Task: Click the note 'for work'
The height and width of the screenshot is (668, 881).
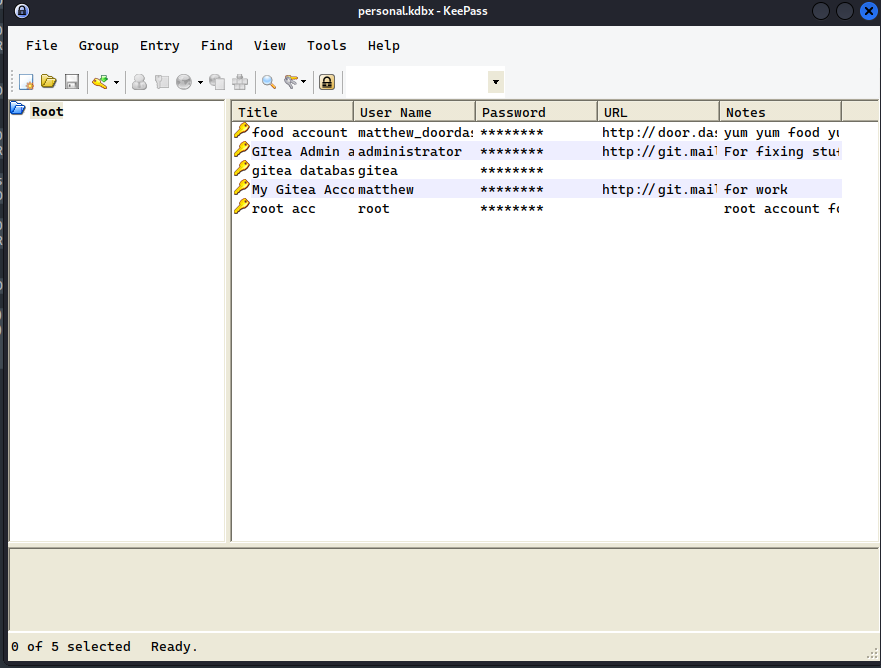Action: point(756,190)
